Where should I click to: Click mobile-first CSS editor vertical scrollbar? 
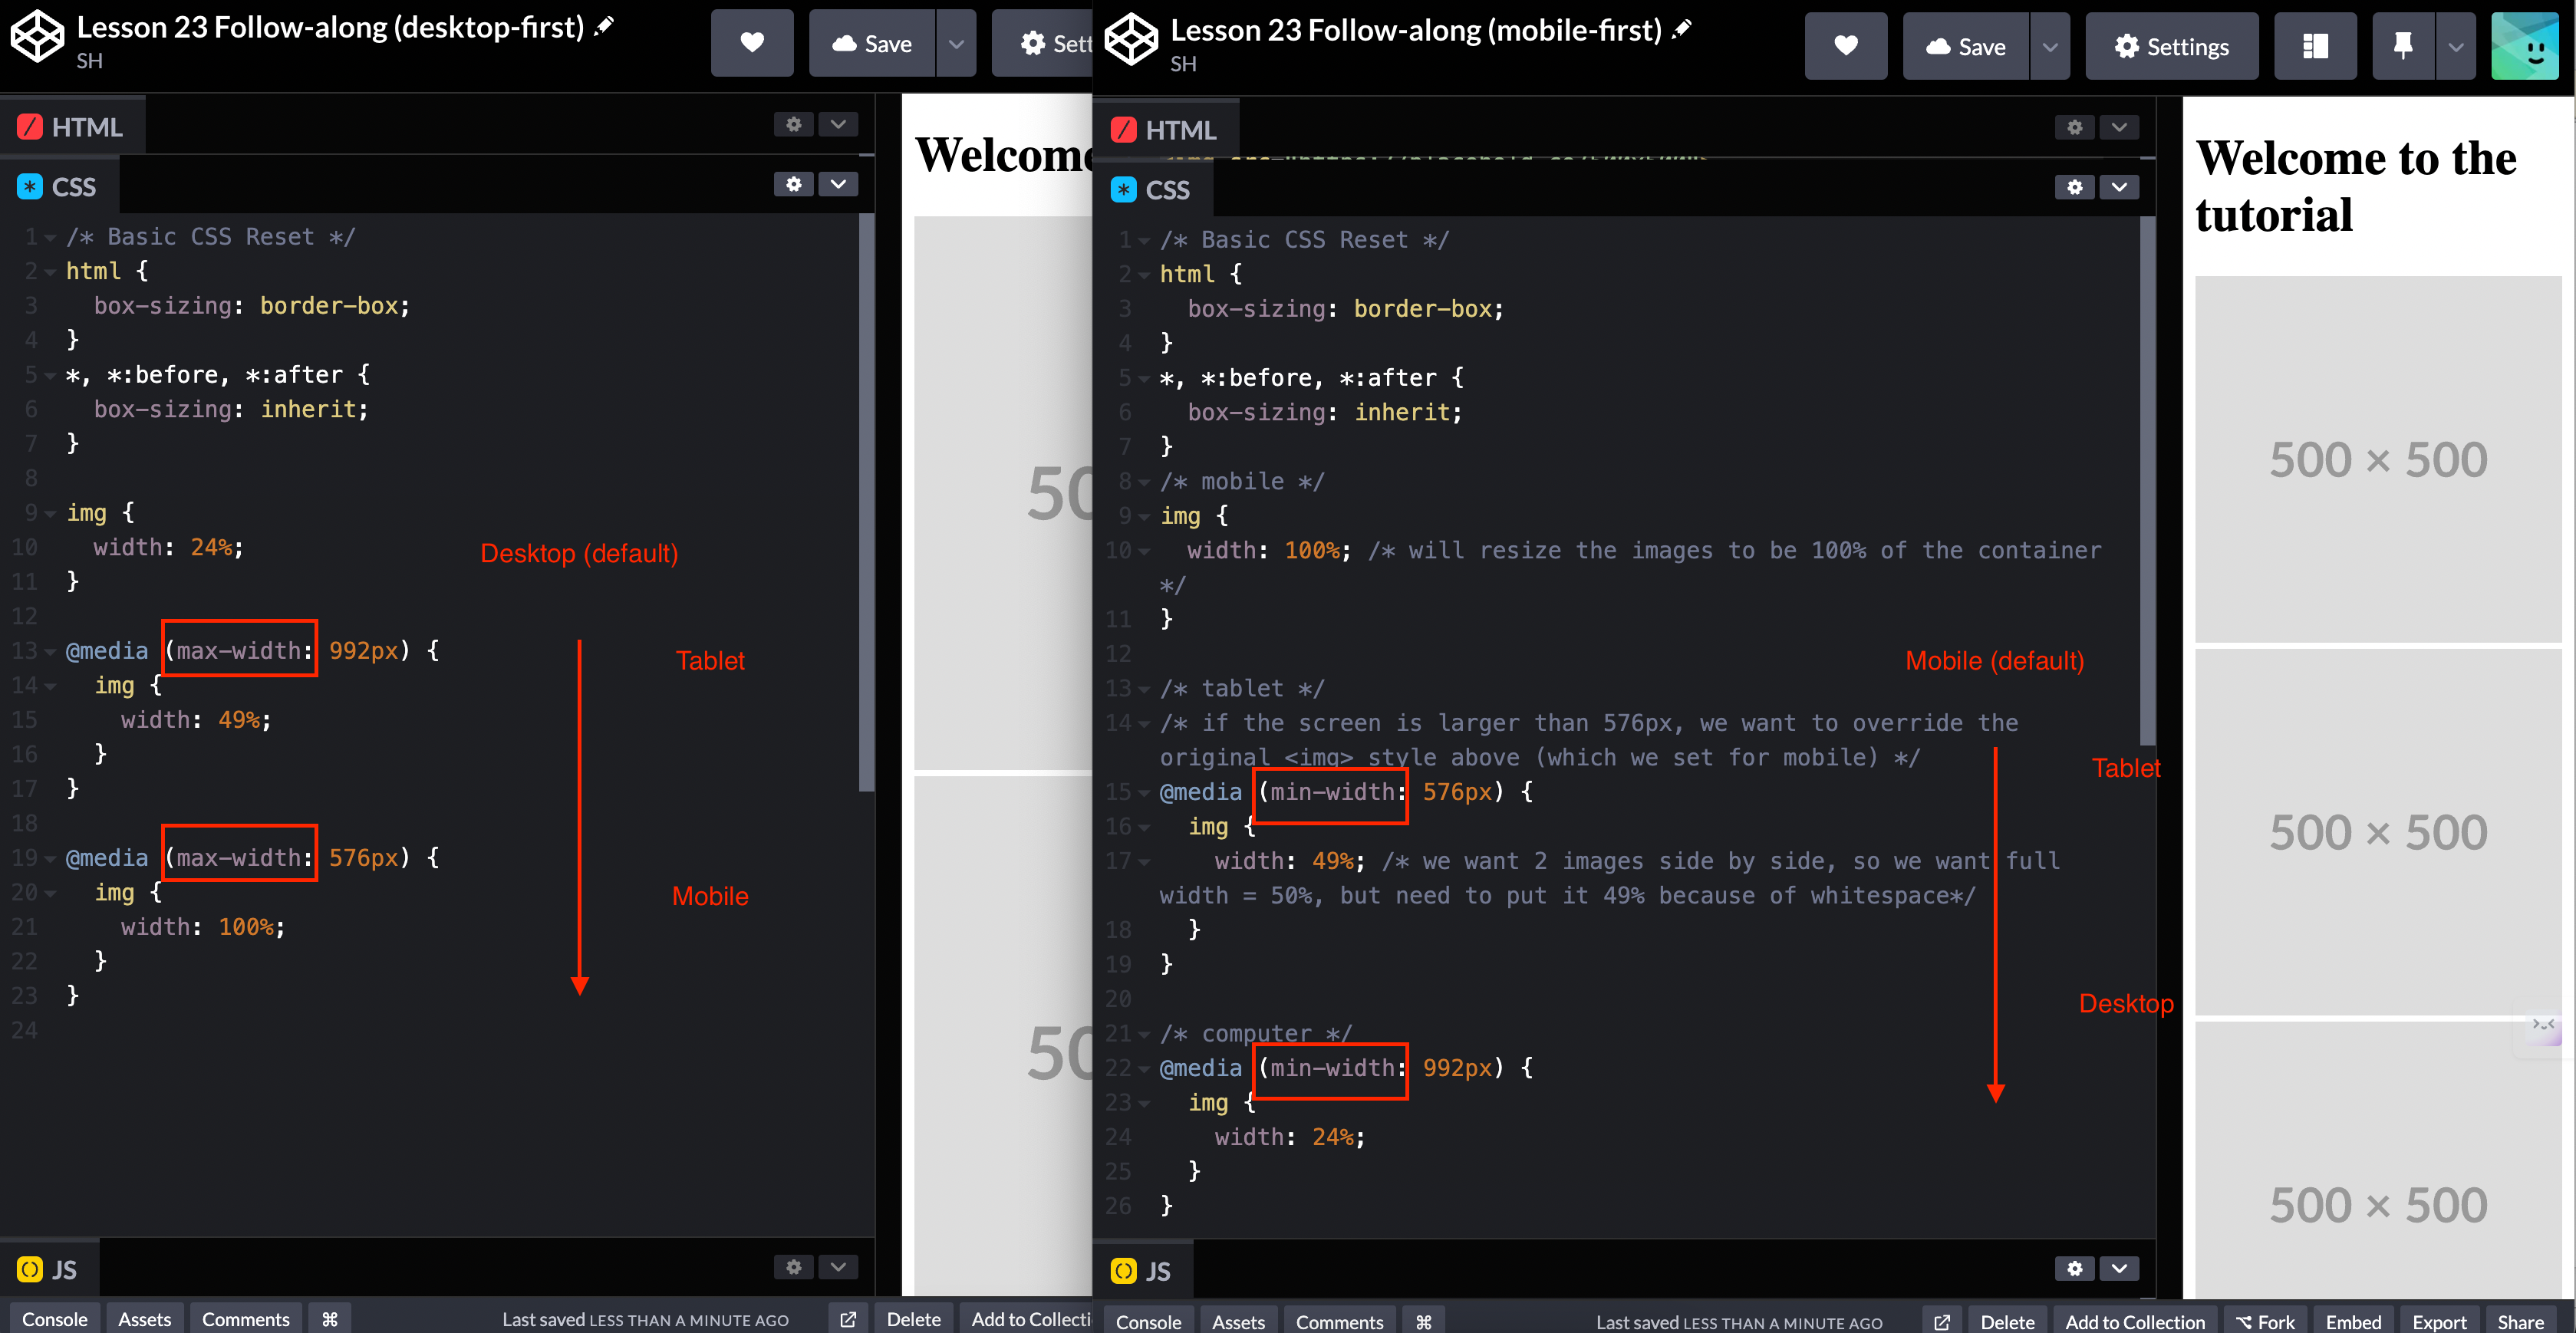[2147, 482]
